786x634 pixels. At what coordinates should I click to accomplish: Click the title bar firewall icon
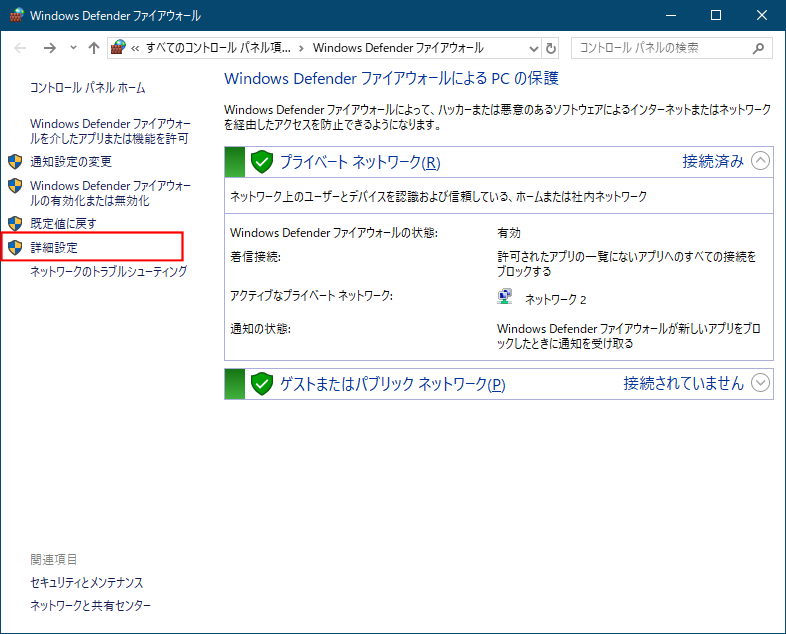(17, 15)
